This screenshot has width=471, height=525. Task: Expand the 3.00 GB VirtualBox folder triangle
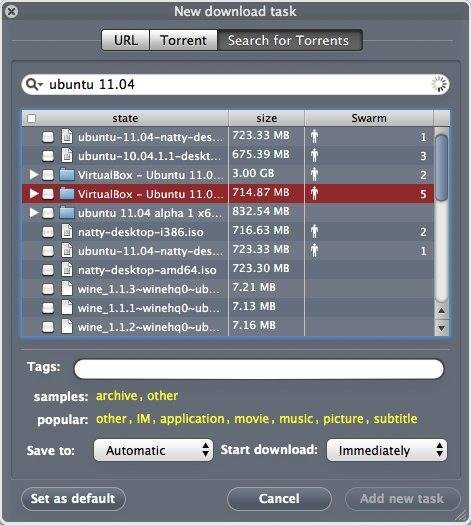33,174
